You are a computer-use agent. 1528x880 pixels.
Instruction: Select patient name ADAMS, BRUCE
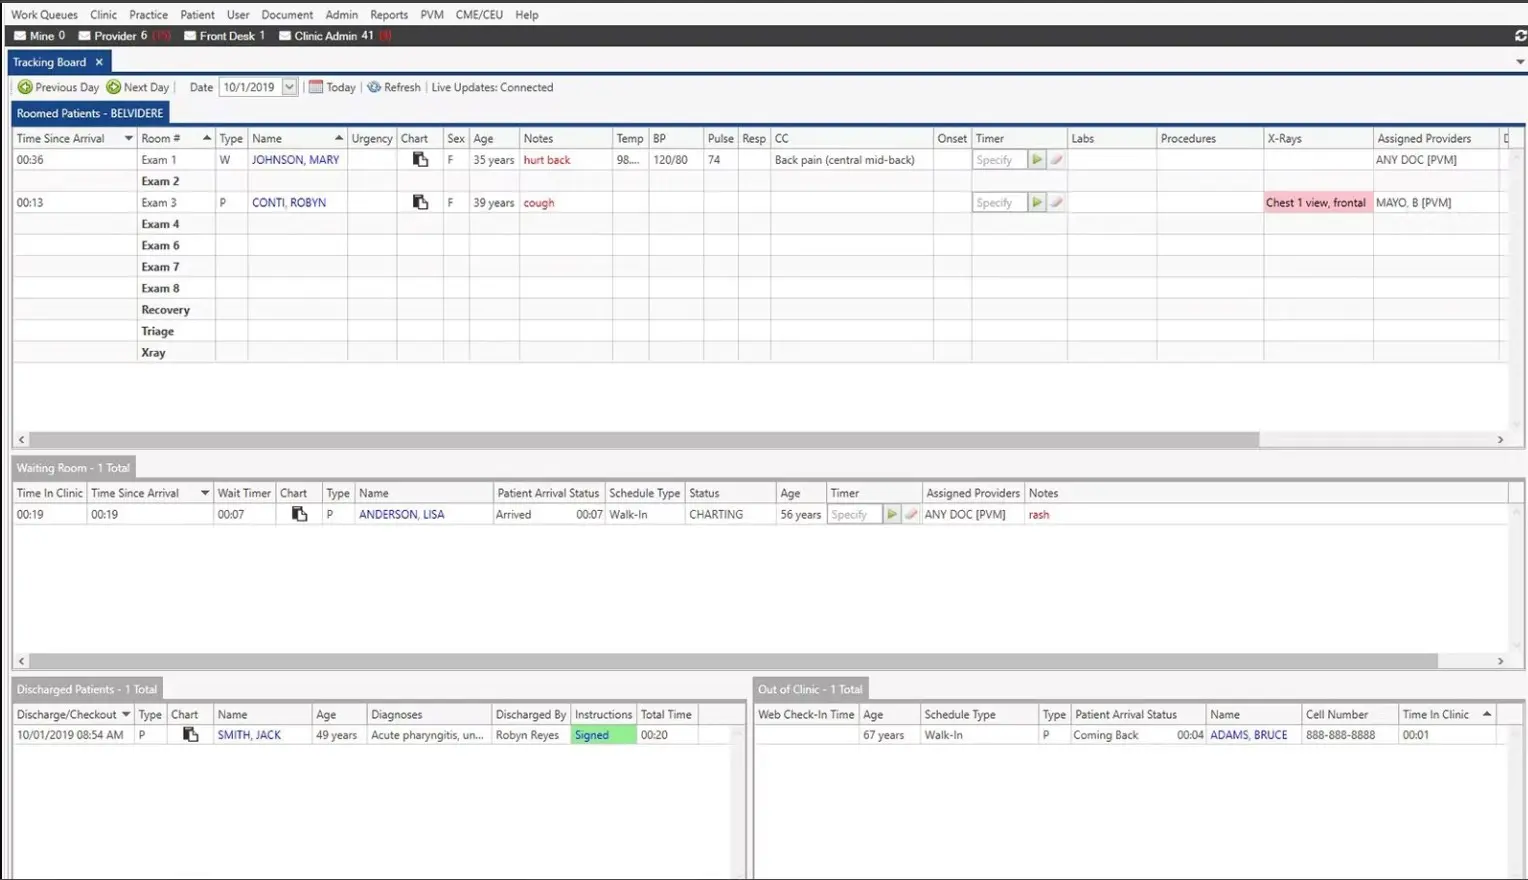coord(1249,734)
